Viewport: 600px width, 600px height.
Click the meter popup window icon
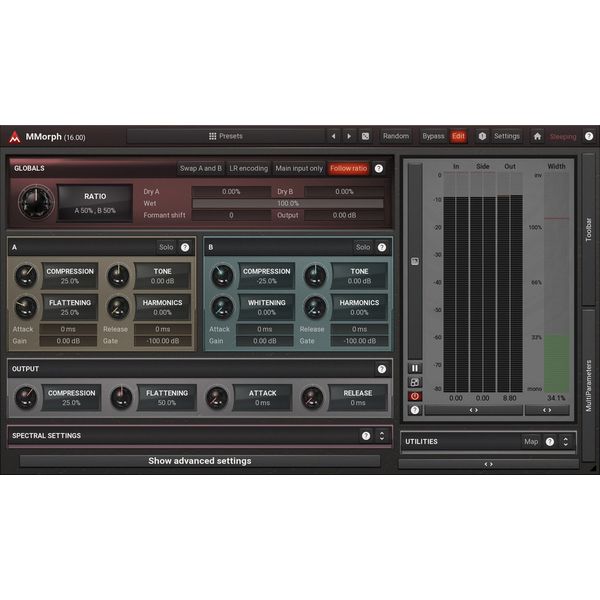pyautogui.click(x=415, y=382)
